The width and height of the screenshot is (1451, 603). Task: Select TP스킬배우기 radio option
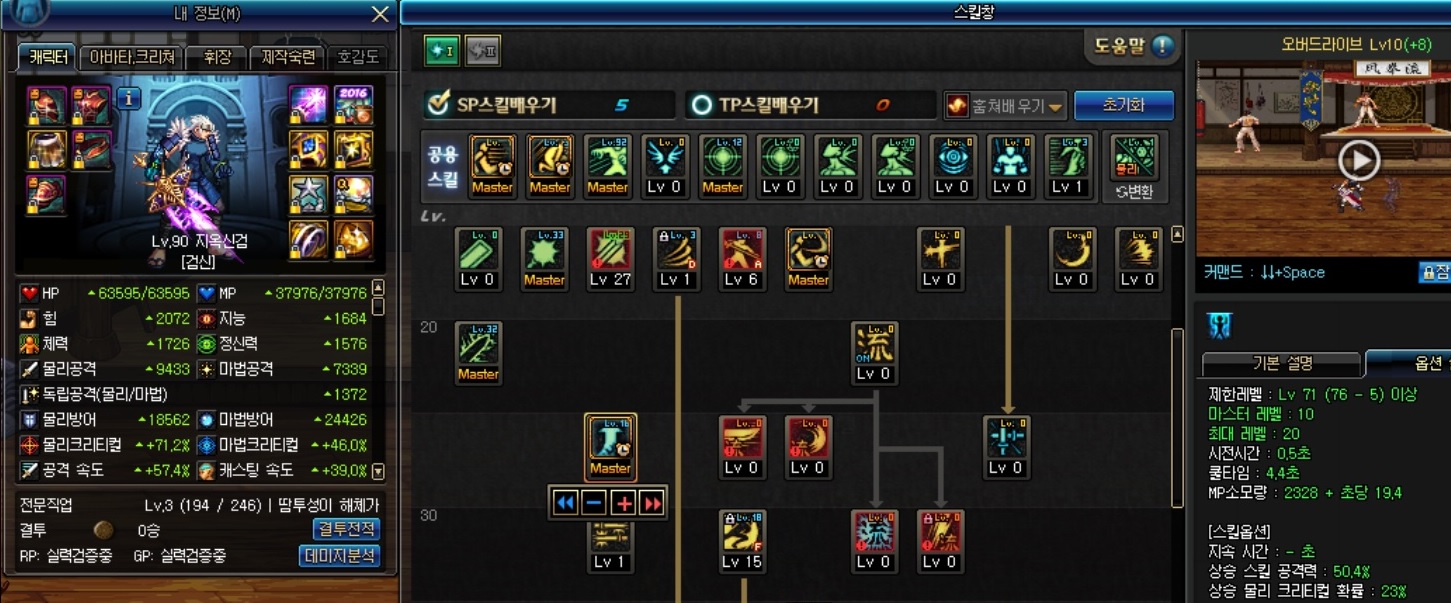tap(702, 105)
